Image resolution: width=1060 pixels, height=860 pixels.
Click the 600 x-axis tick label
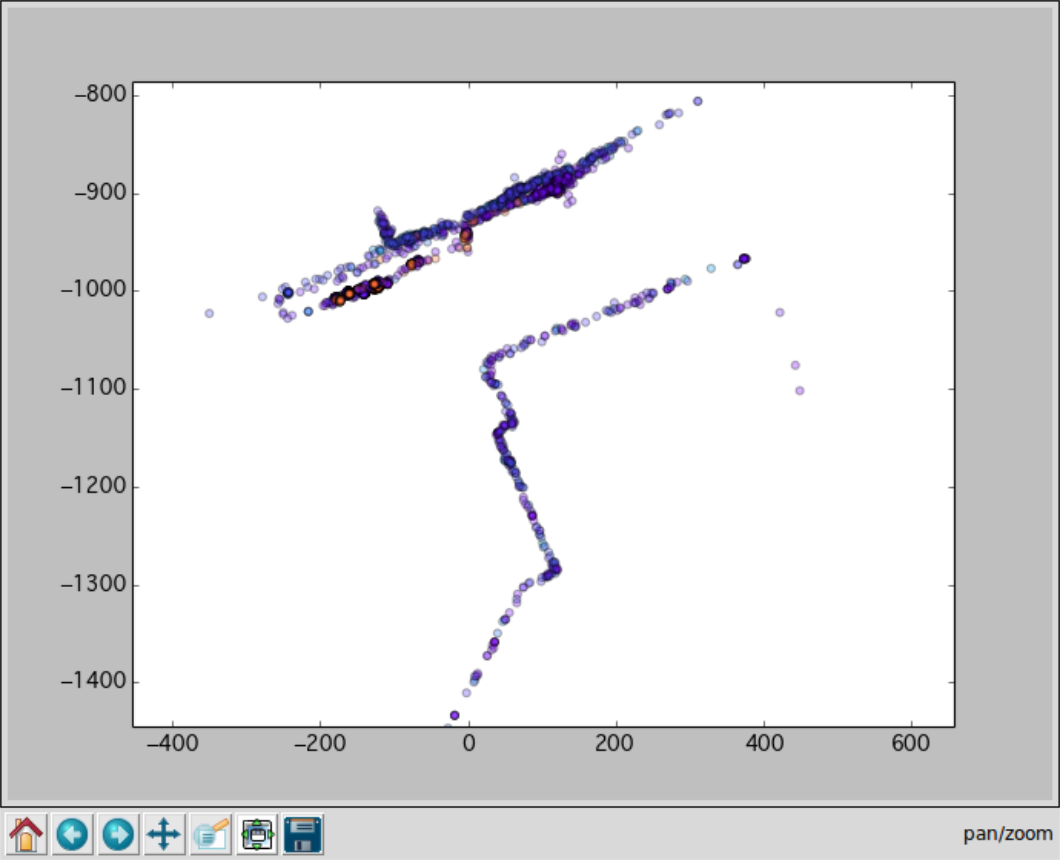(912, 746)
